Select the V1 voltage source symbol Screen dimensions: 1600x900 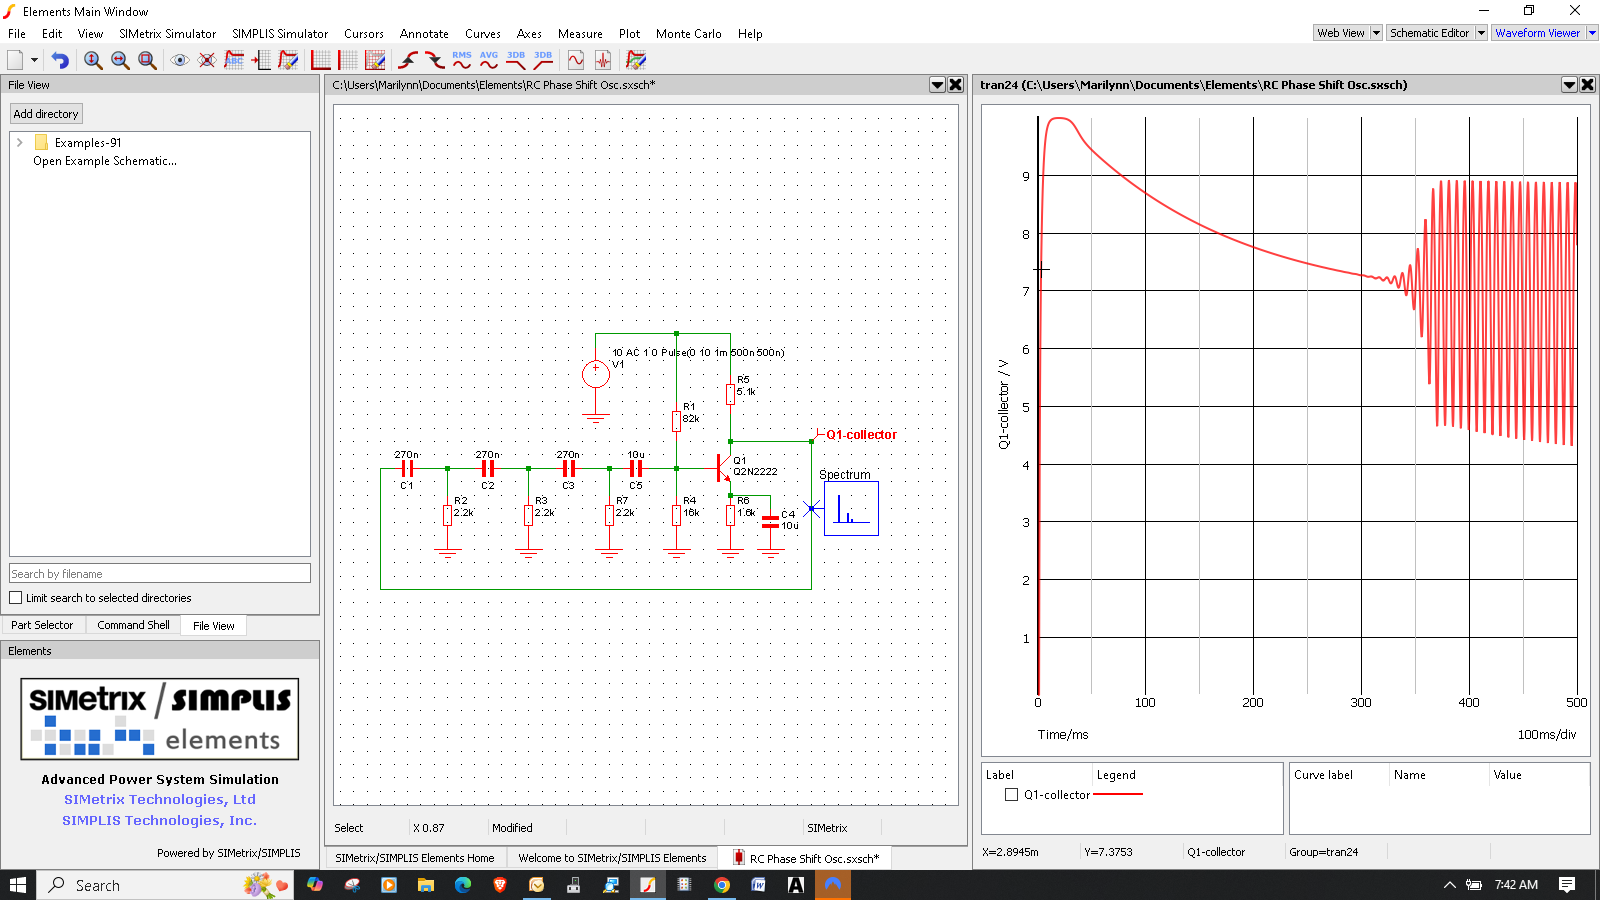coord(596,374)
